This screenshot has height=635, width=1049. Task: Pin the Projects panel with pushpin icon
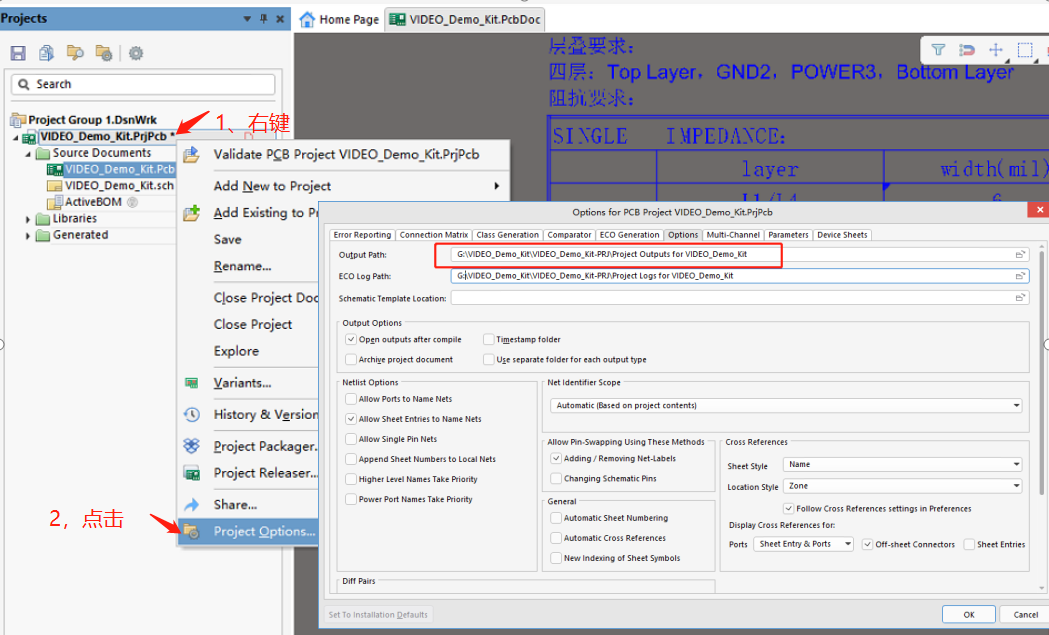point(262,19)
